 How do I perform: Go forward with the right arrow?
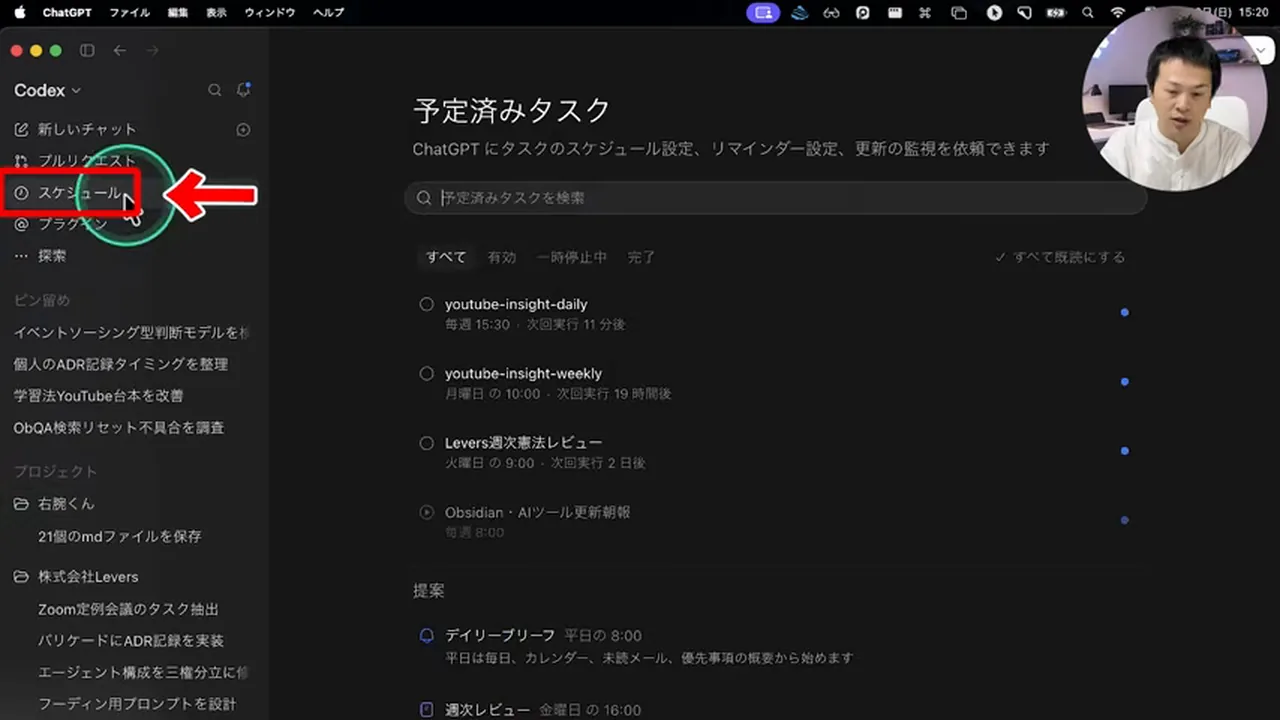[152, 51]
